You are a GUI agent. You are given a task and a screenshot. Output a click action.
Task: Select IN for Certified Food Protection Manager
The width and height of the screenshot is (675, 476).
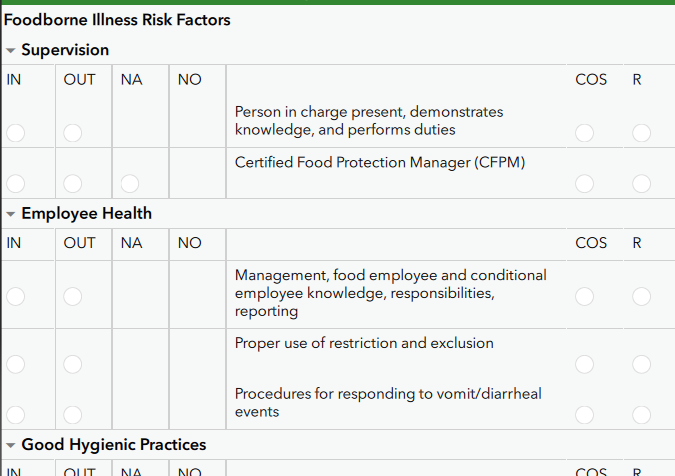pos(15,184)
